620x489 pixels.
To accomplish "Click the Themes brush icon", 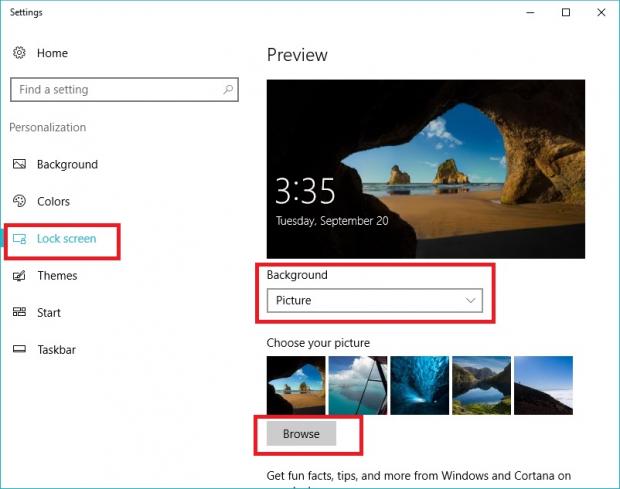I will point(19,275).
